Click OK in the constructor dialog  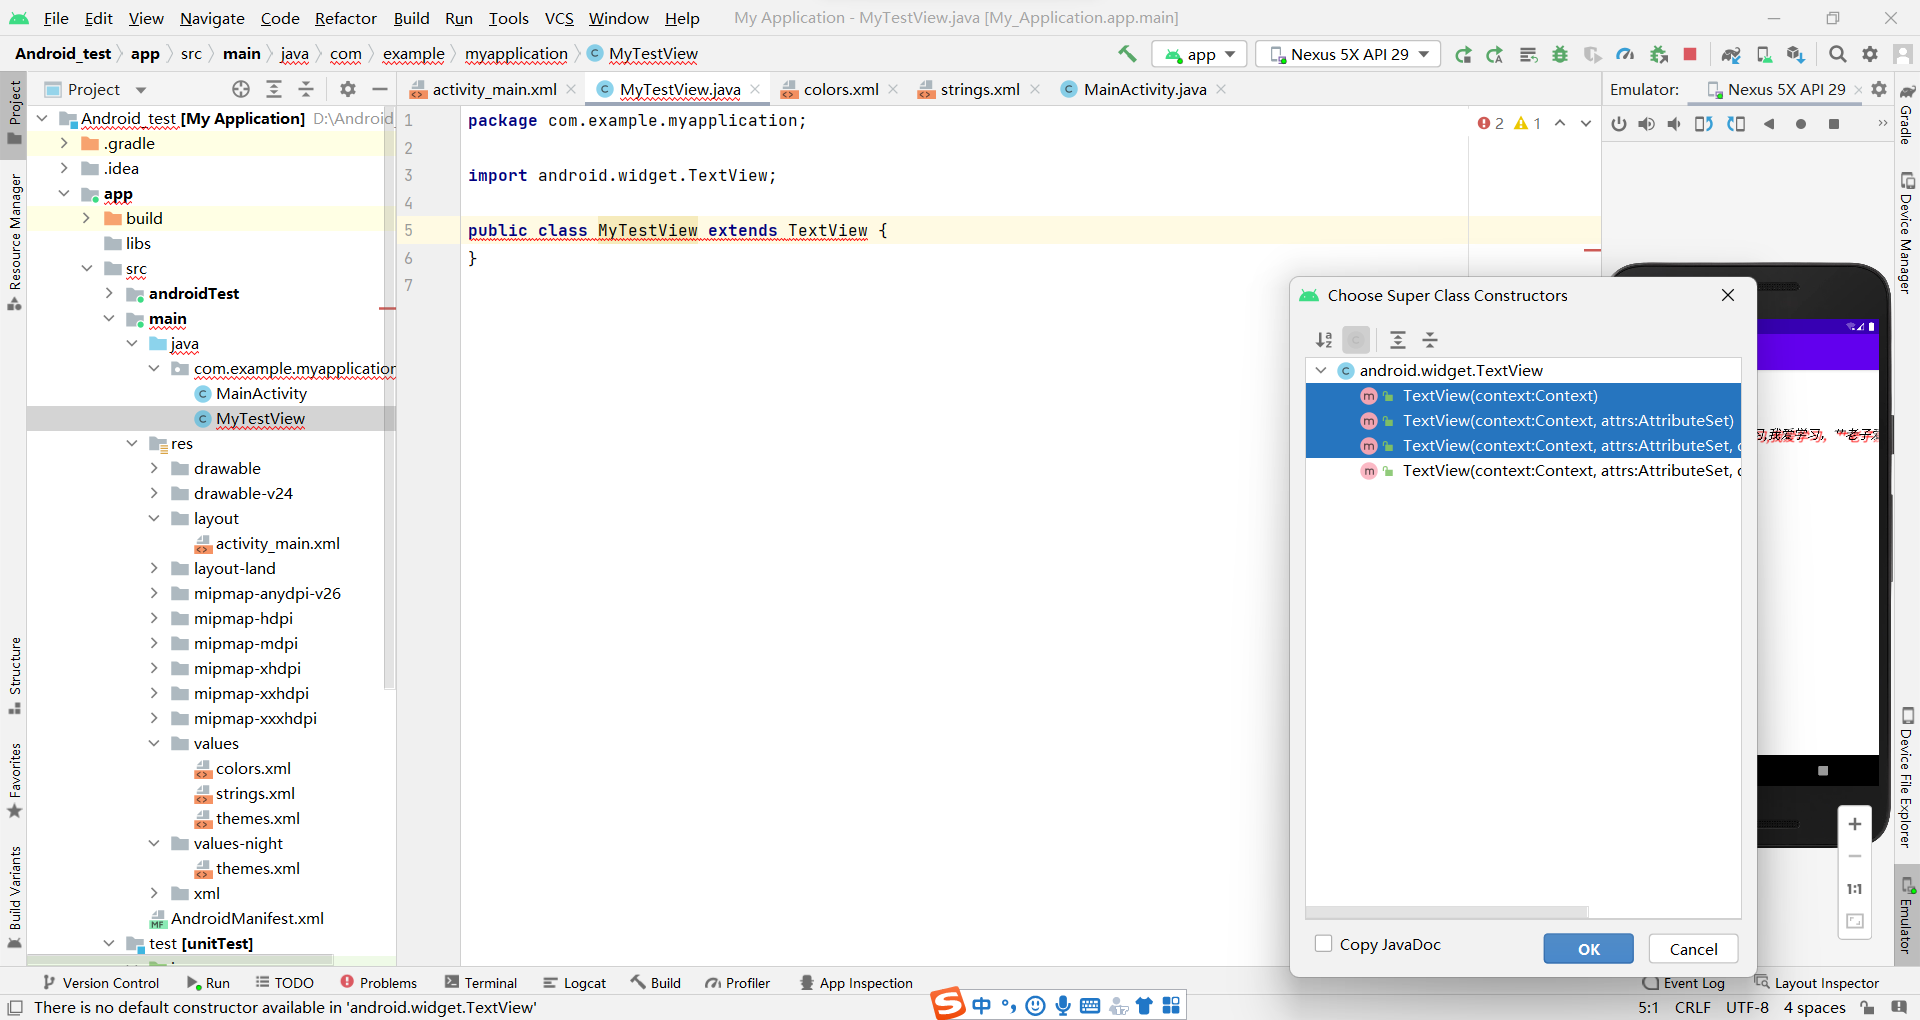coord(1588,949)
